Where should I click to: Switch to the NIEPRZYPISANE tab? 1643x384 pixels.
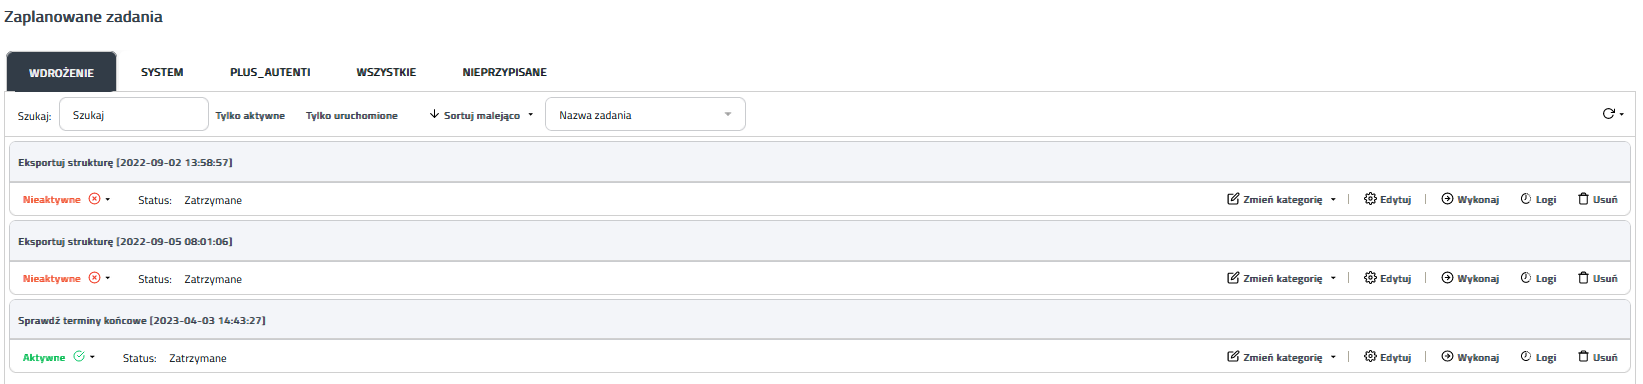click(x=504, y=72)
